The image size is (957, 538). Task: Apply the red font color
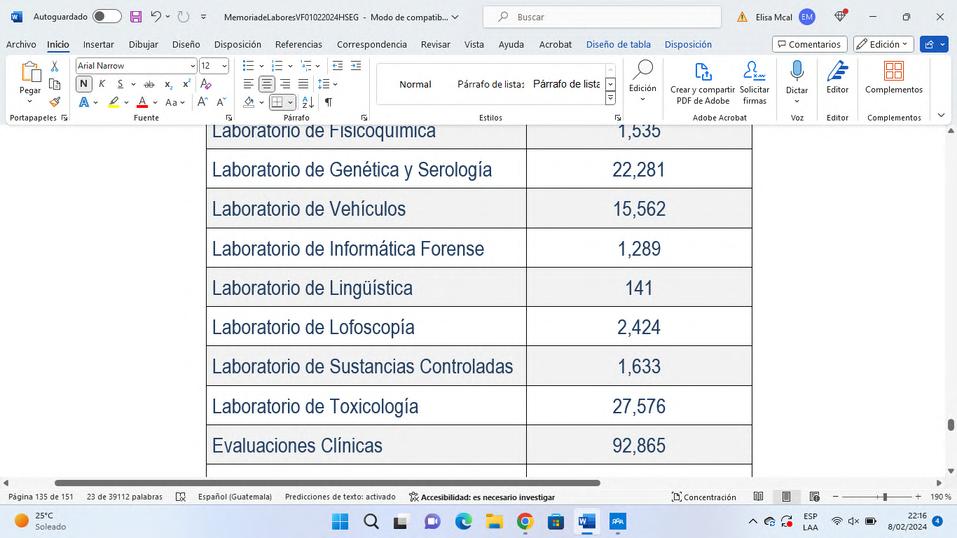pyautogui.click(x=142, y=103)
